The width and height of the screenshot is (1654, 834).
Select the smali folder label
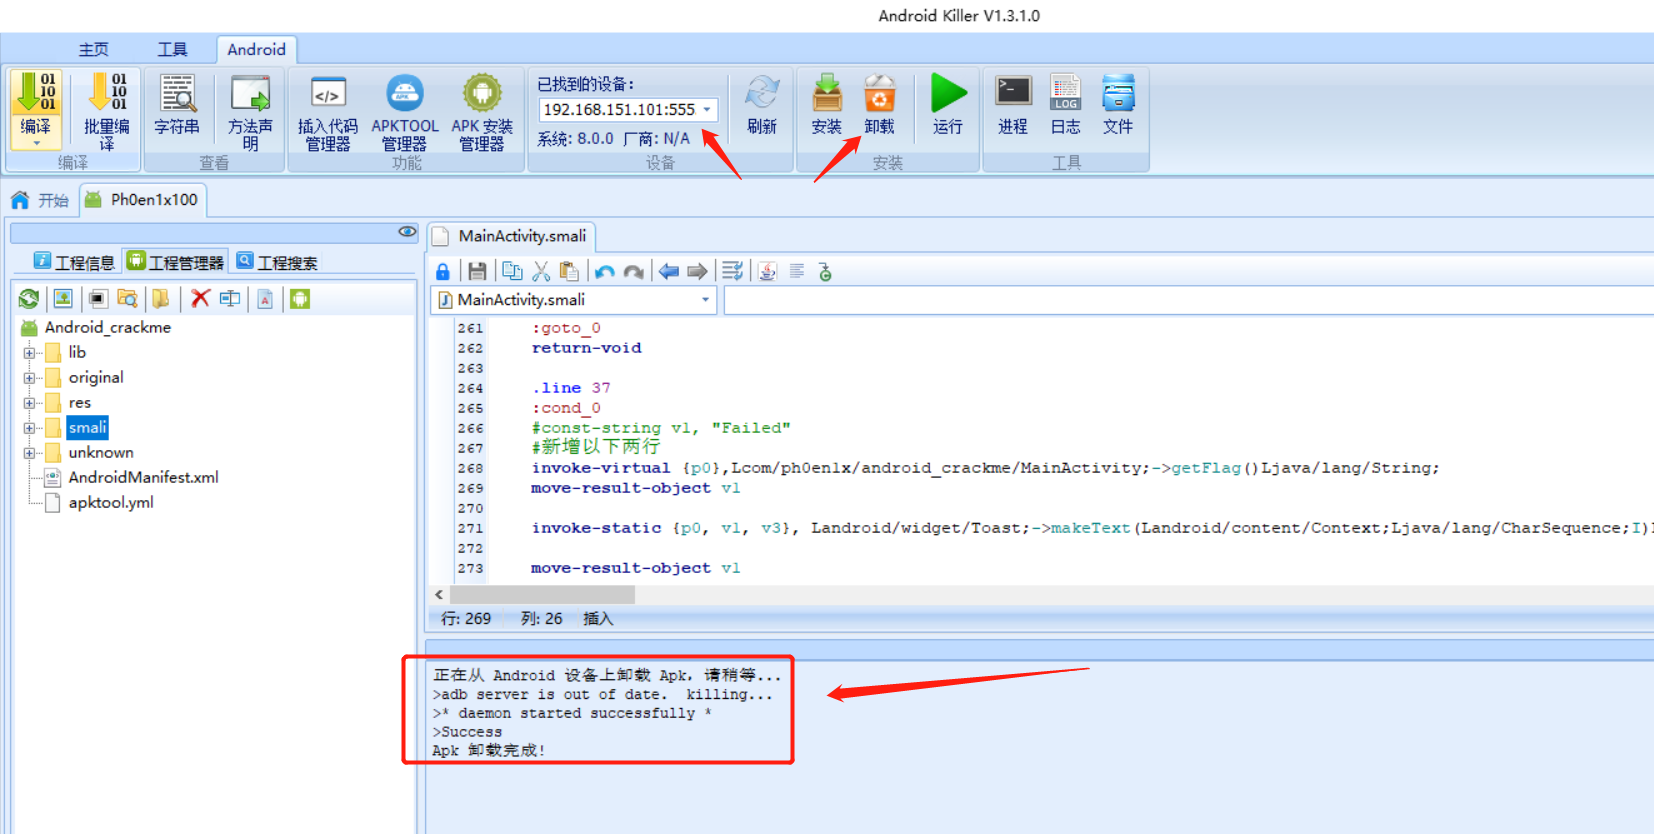[87, 428]
